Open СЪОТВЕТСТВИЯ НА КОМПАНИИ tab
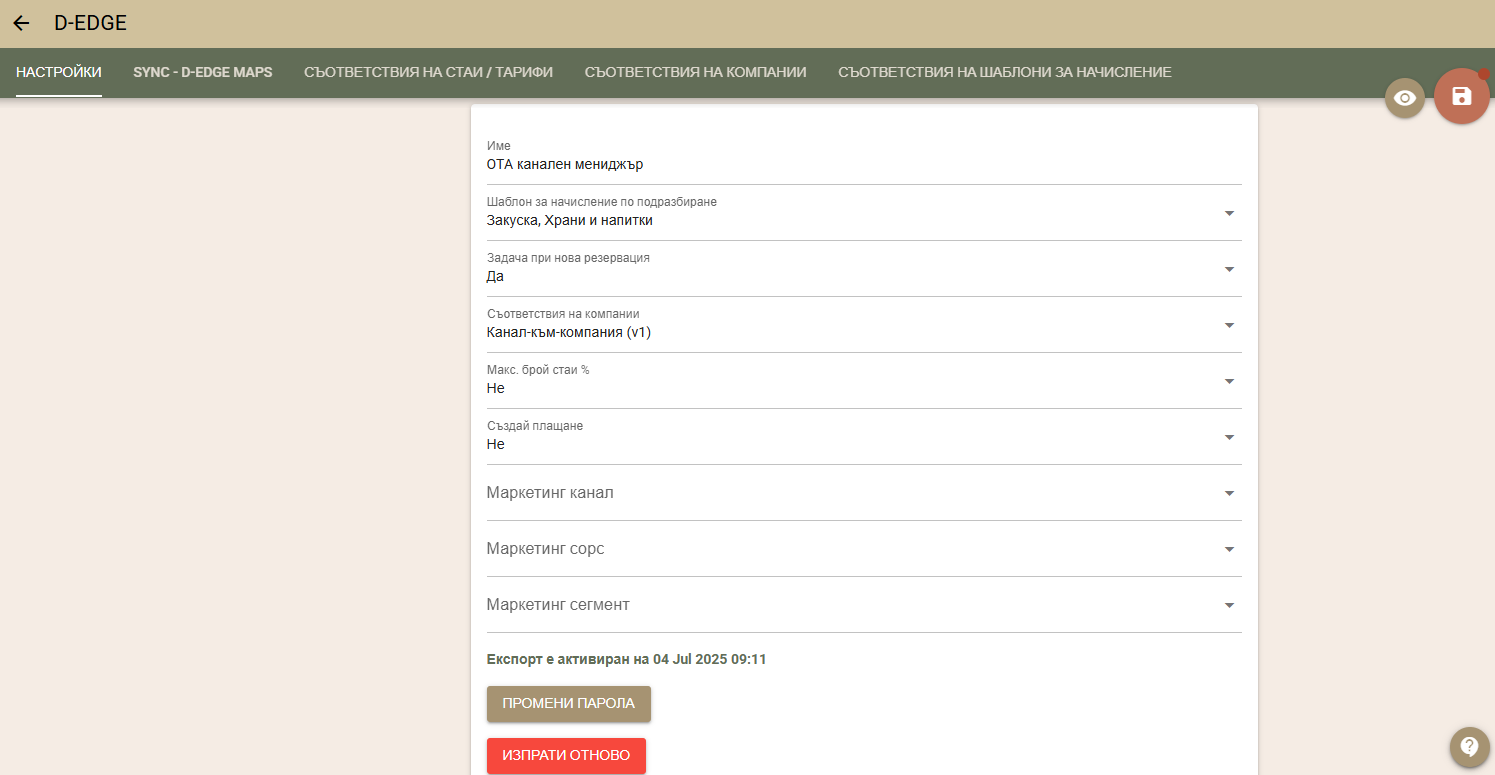The image size is (1495, 775). click(x=696, y=72)
